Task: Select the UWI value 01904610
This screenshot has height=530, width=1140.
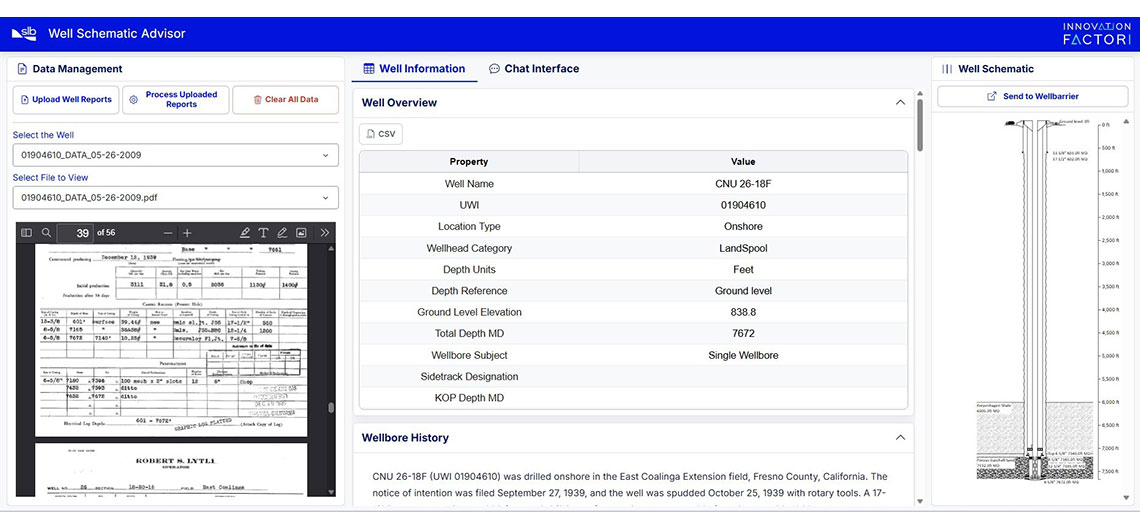Action: click(743, 205)
